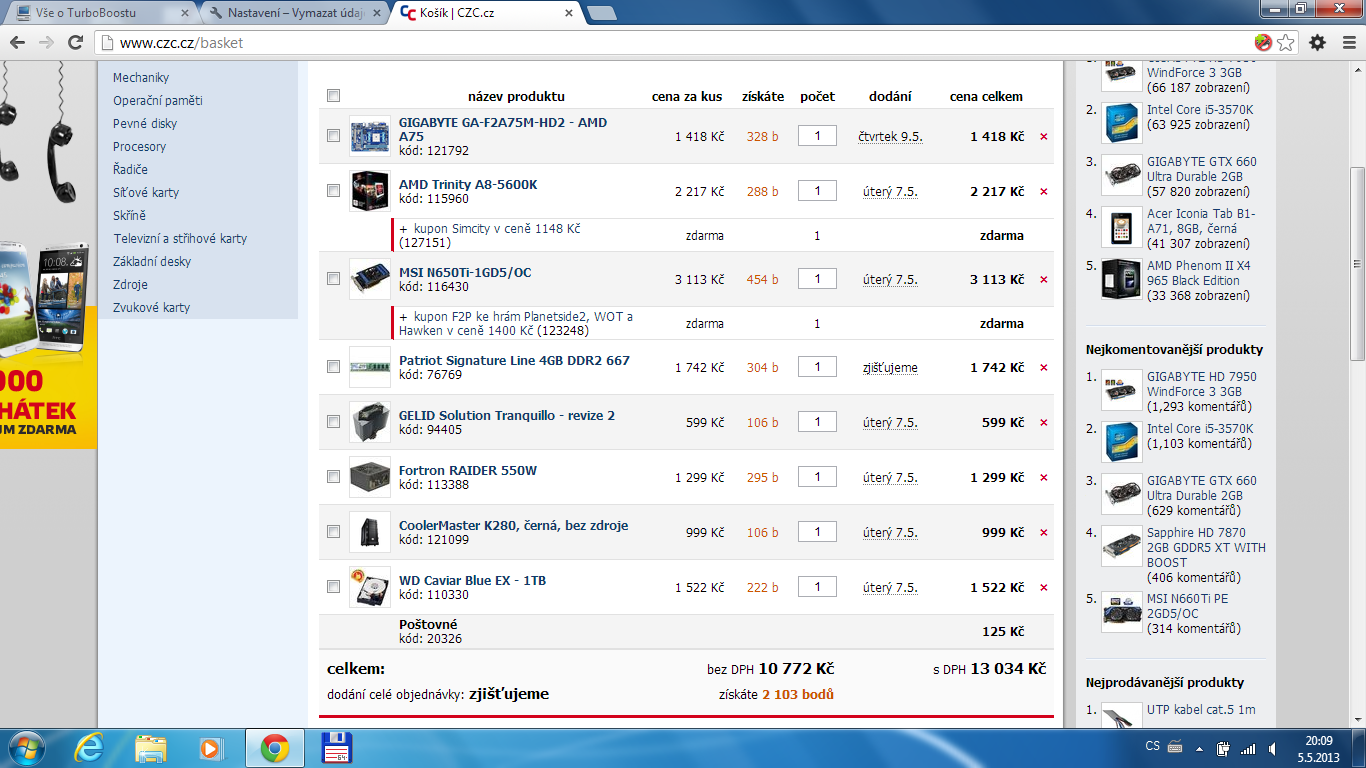Launch Internet Explorer from taskbar
The height and width of the screenshot is (768, 1366).
pos(89,748)
